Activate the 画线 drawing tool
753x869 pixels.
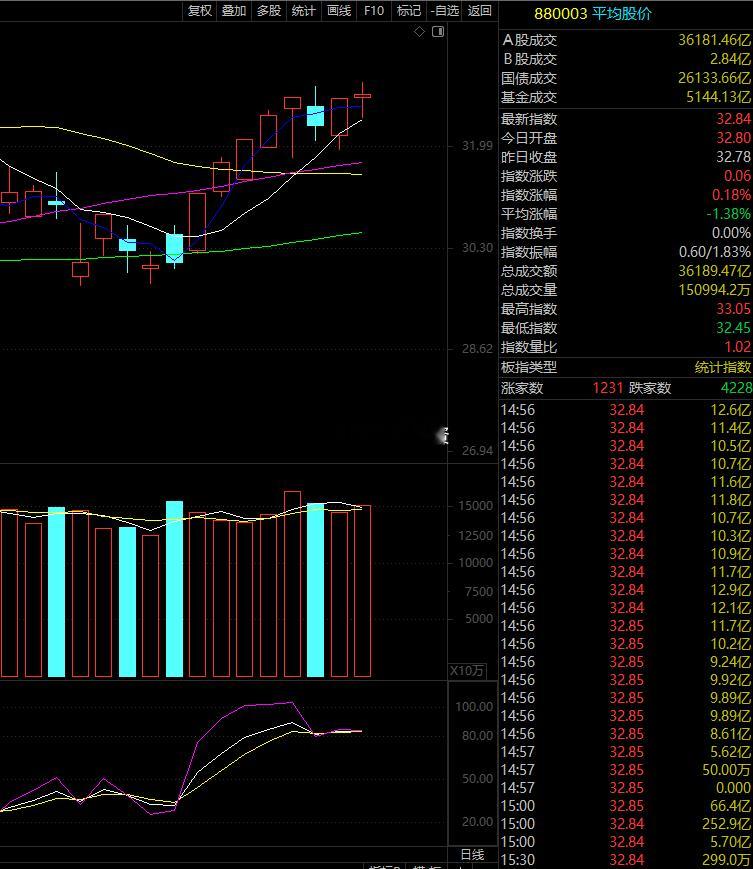coord(339,11)
